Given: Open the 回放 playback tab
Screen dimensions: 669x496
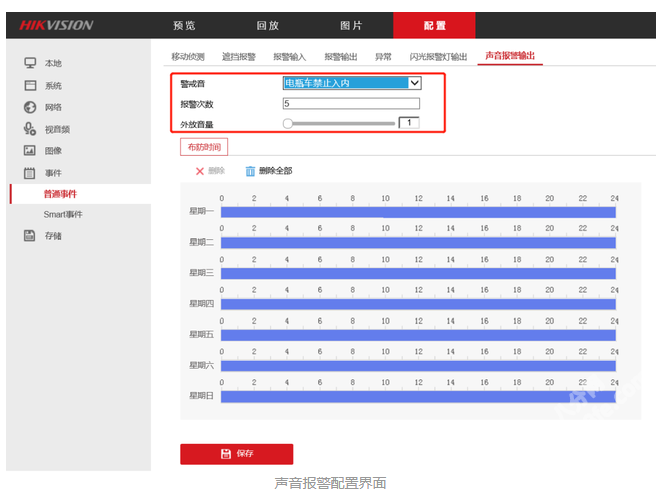Looking at the screenshot, I should click(267, 25).
